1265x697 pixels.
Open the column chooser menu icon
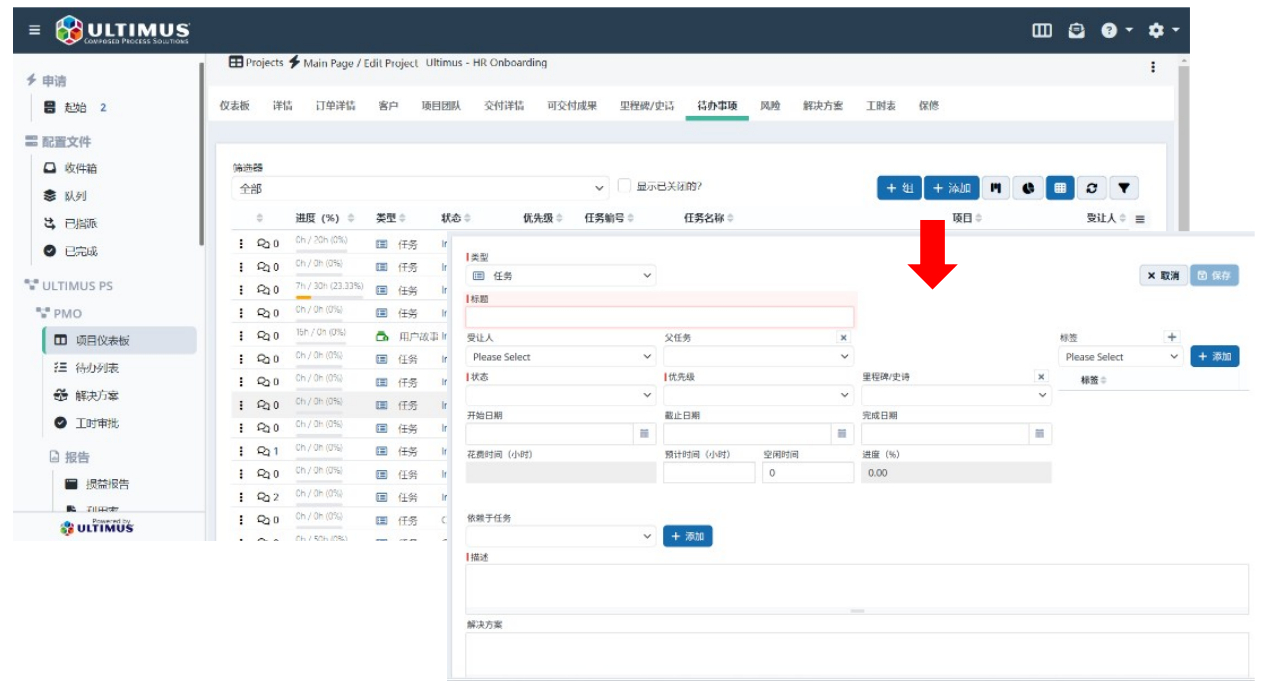(x=1140, y=218)
